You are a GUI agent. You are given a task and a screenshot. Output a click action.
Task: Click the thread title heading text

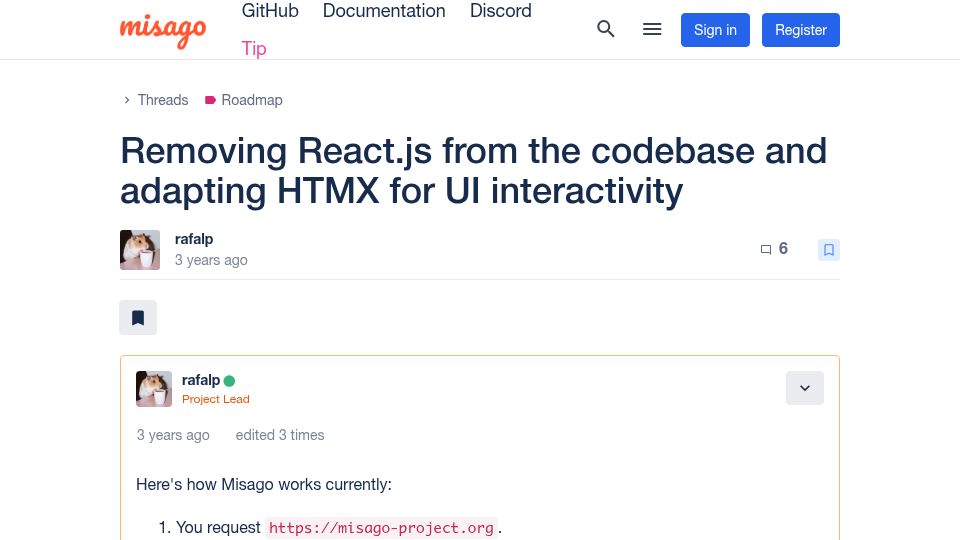[473, 170]
